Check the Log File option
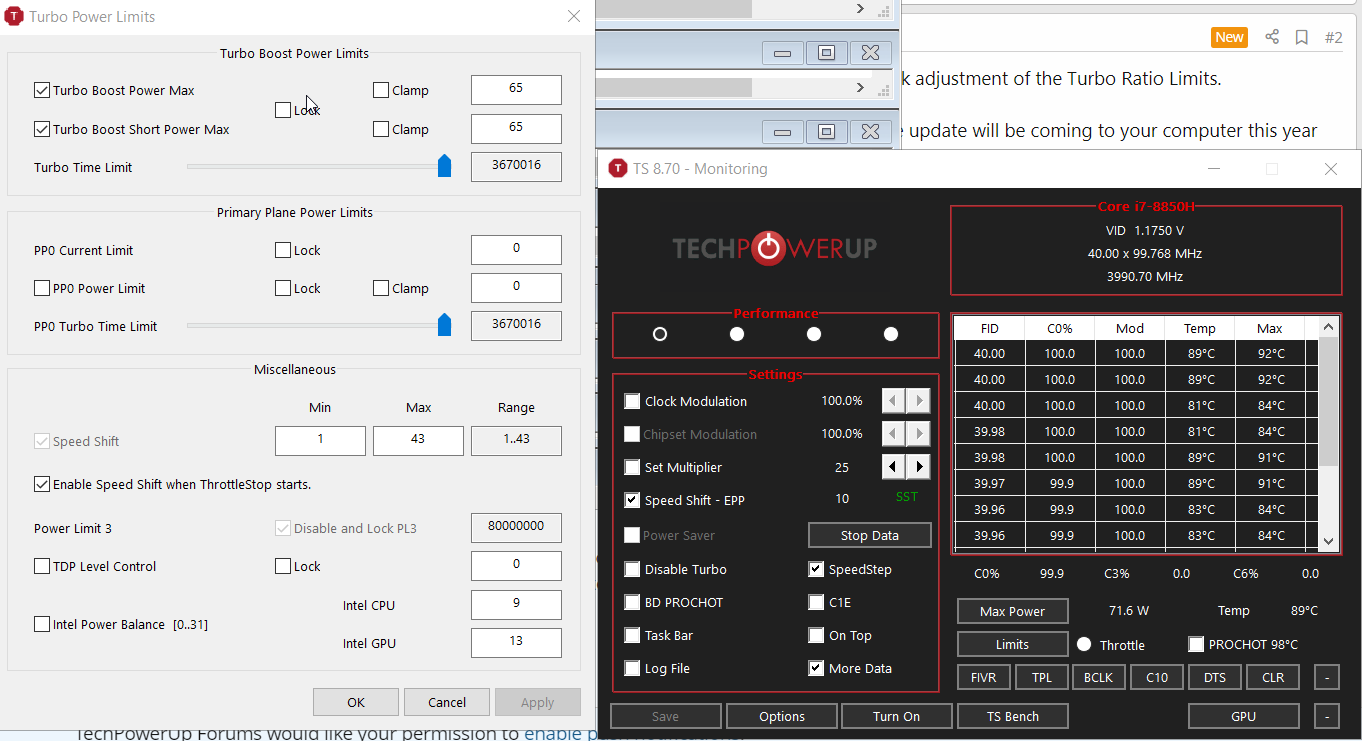The width and height of the screenshot is (1362, 741). [x=632, y=668]
